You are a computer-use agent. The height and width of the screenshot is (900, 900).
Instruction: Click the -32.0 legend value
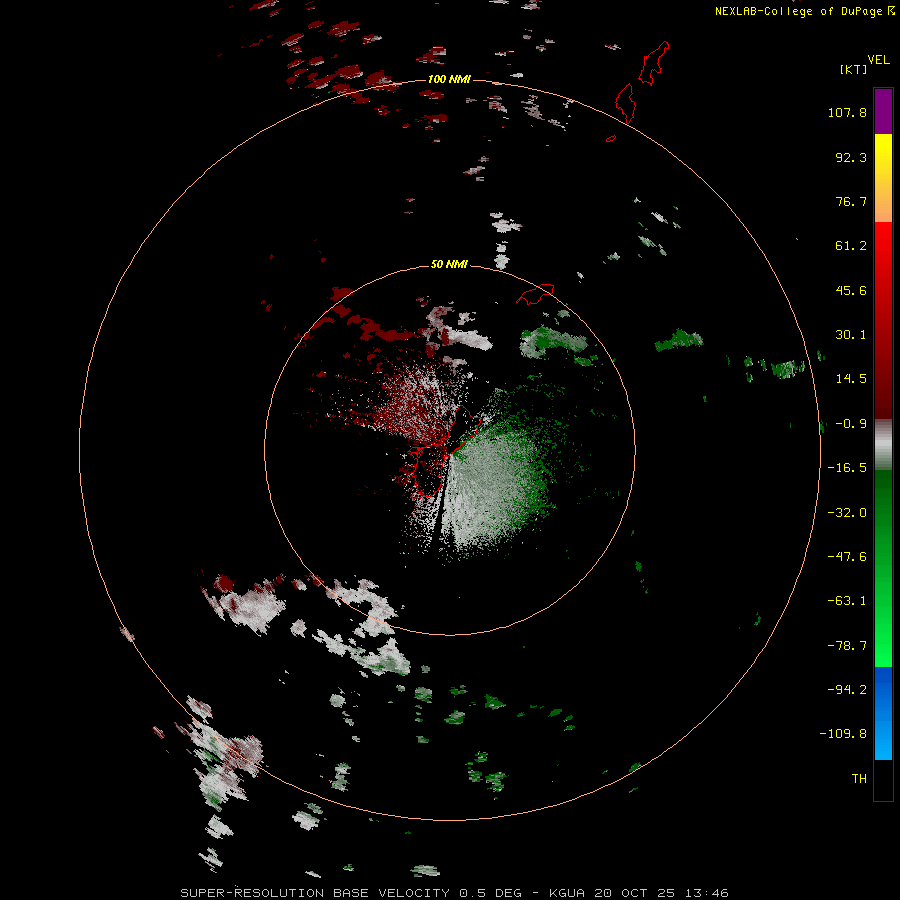[x=847, y=513]
